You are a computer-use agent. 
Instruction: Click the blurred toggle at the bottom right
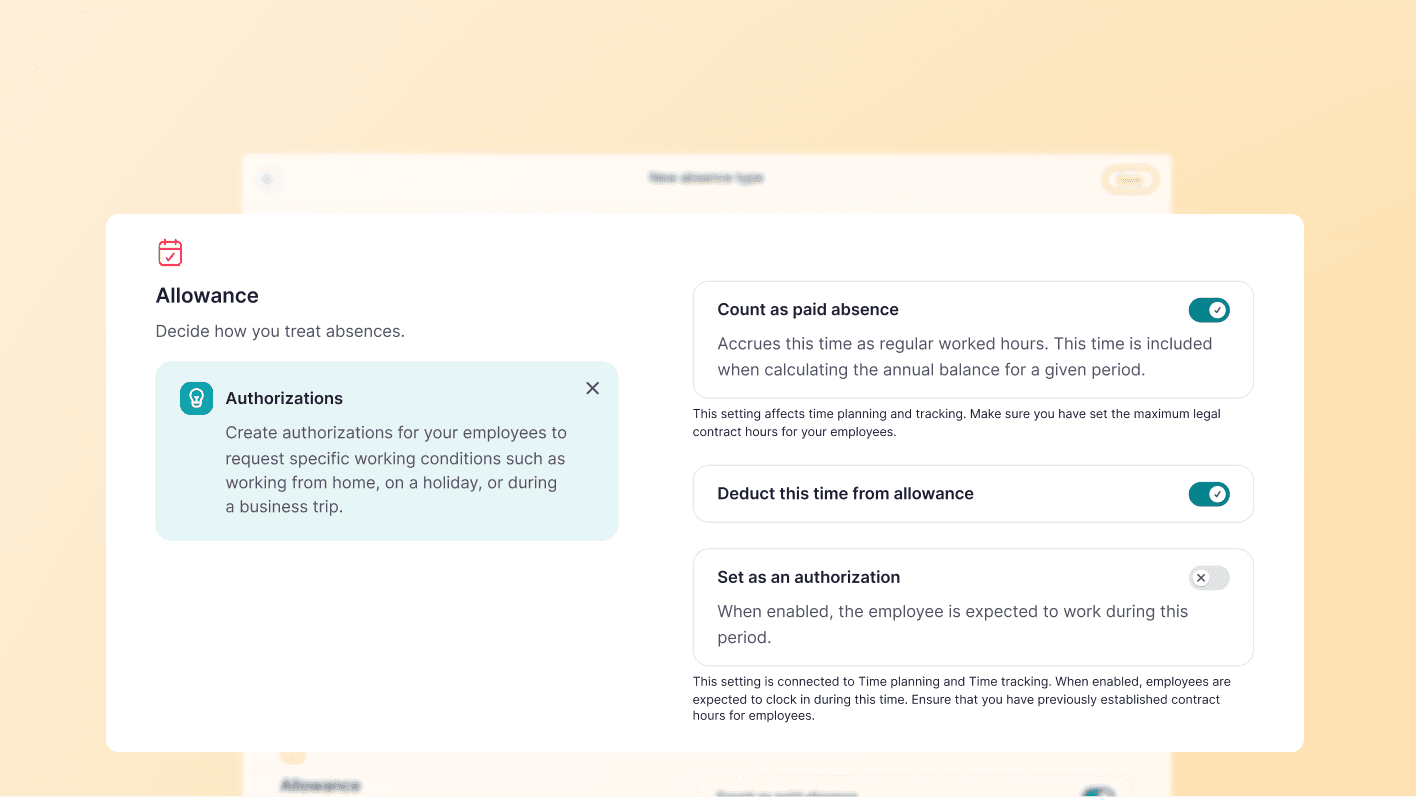[1098, 792]
